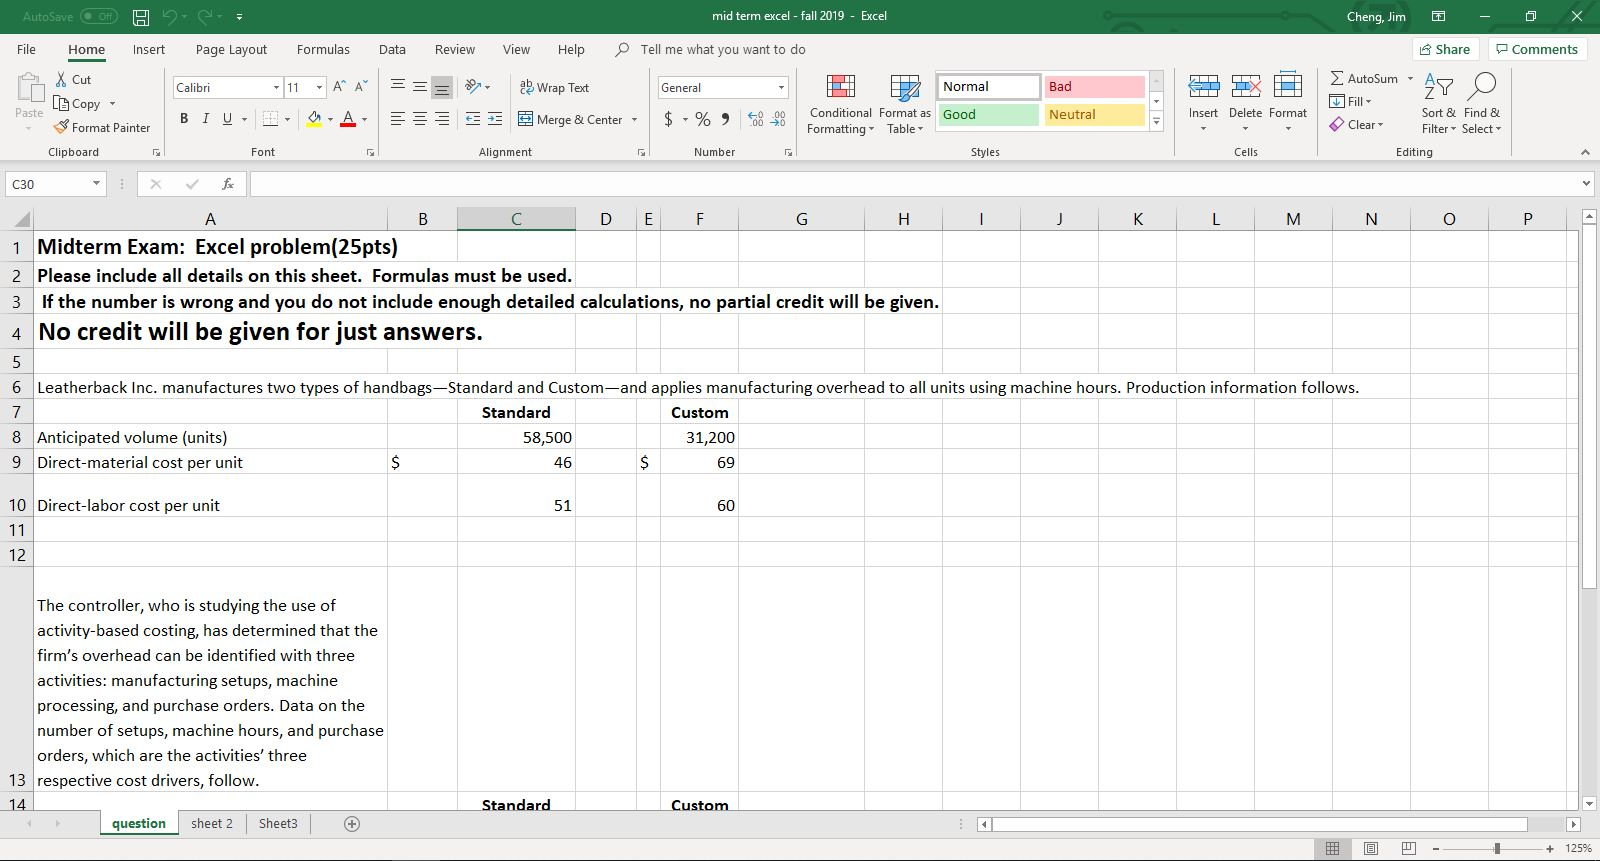1600x861 pixels.
Task: Click Merge & Center button
Action: pos(570,119)
